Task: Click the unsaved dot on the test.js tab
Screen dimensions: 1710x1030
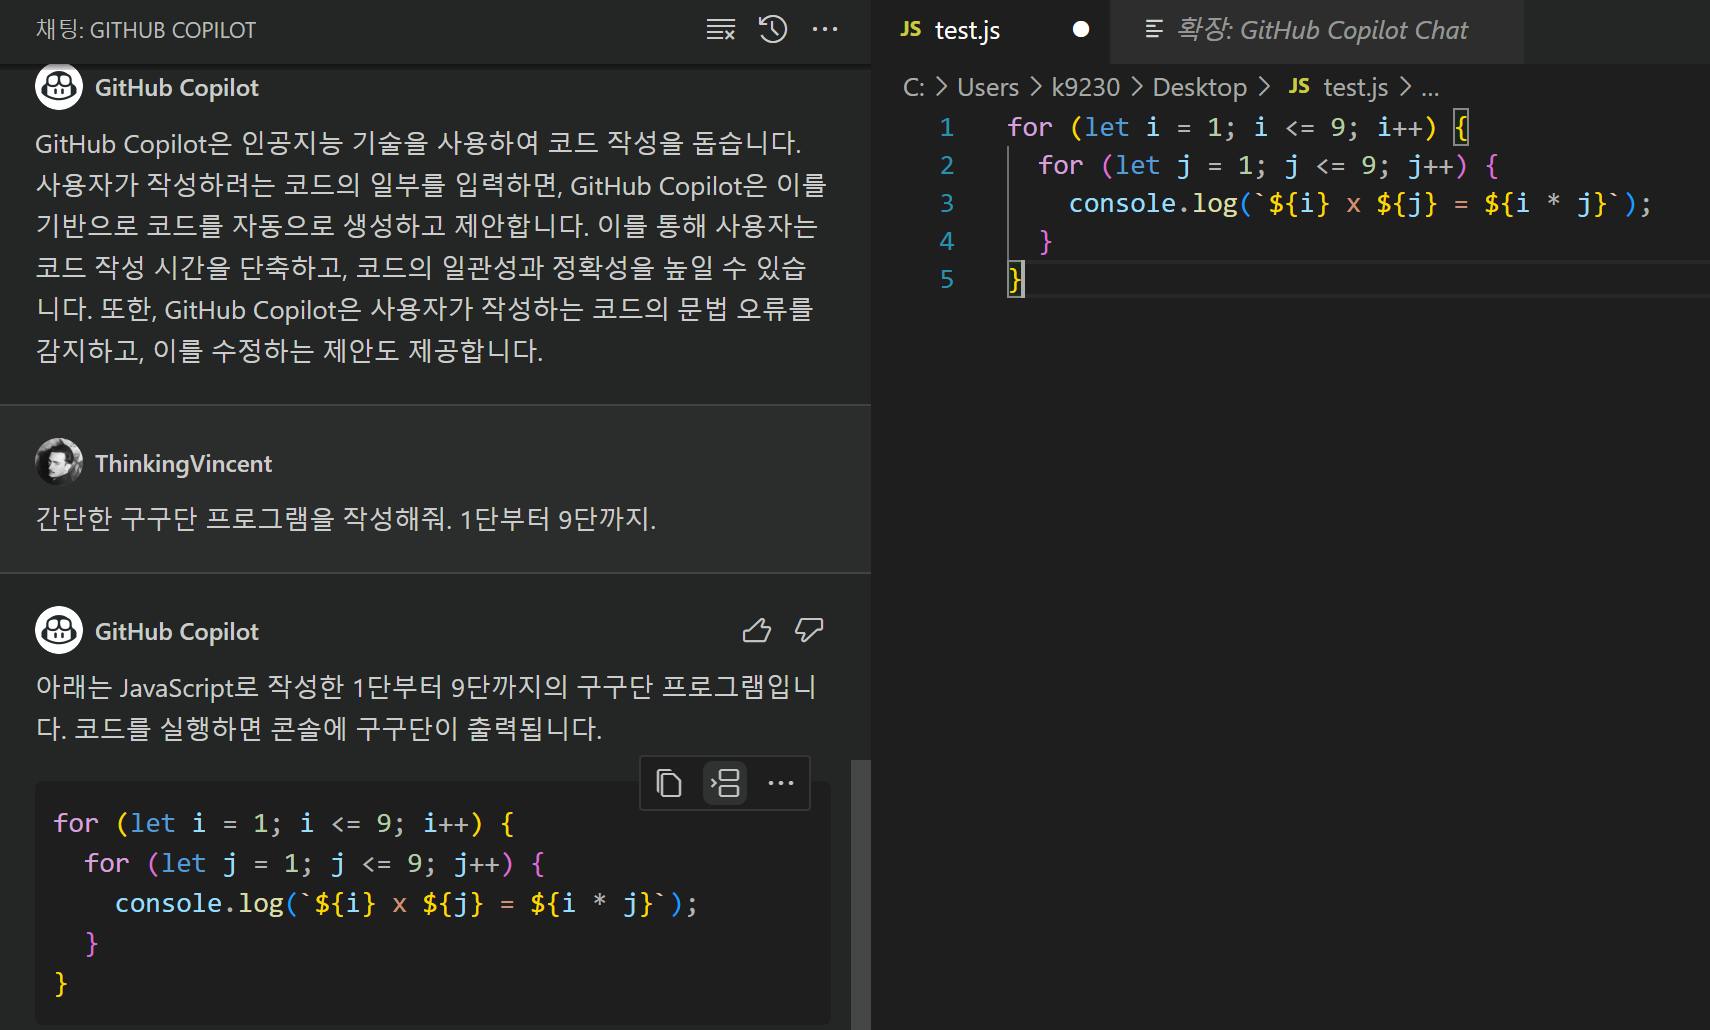Action: coord(1081,30)
